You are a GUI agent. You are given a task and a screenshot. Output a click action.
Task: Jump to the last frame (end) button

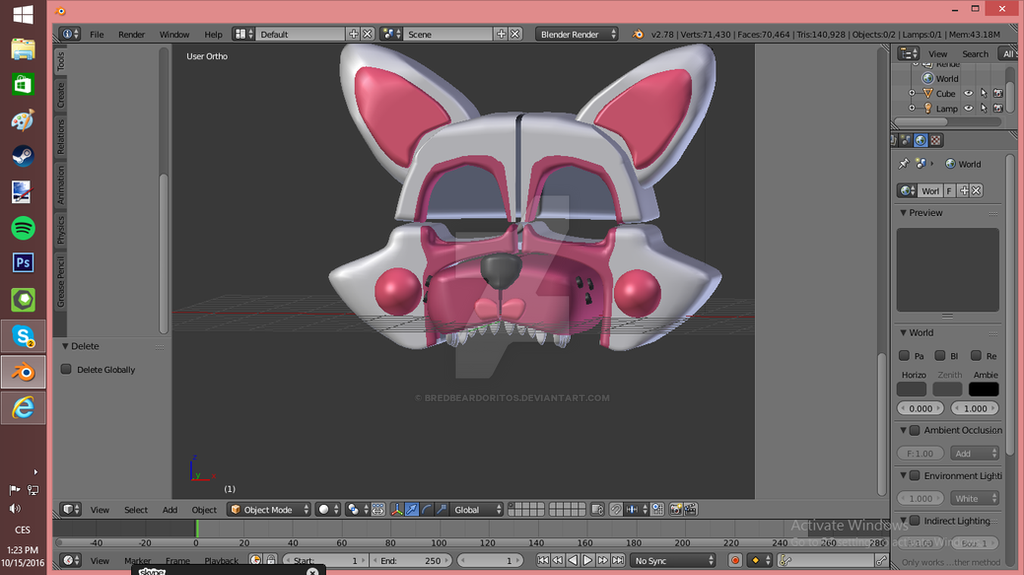(618, 561)
